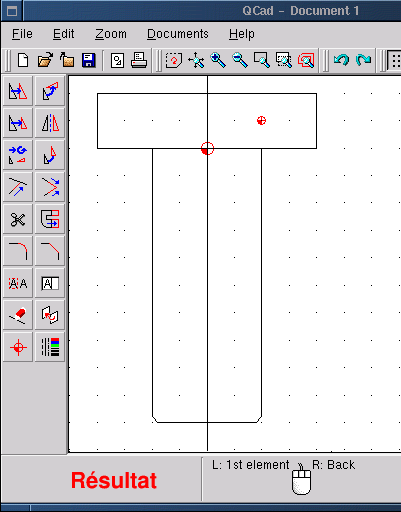Click the Print icon
Screen dimensions: 401x512
click(139, 61)
